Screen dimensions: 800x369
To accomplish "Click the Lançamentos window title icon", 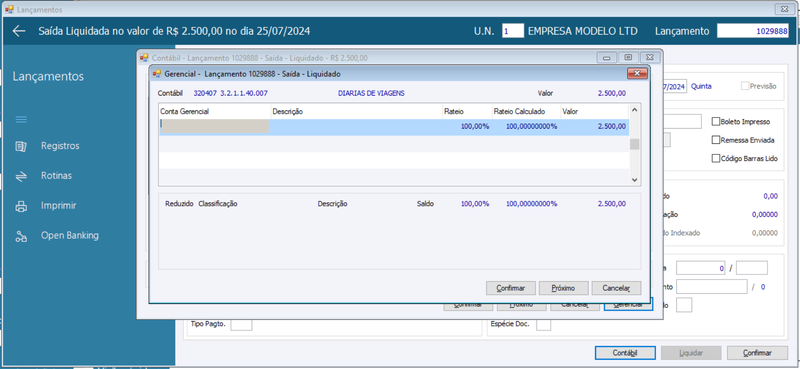I will [x=9, y=9].
